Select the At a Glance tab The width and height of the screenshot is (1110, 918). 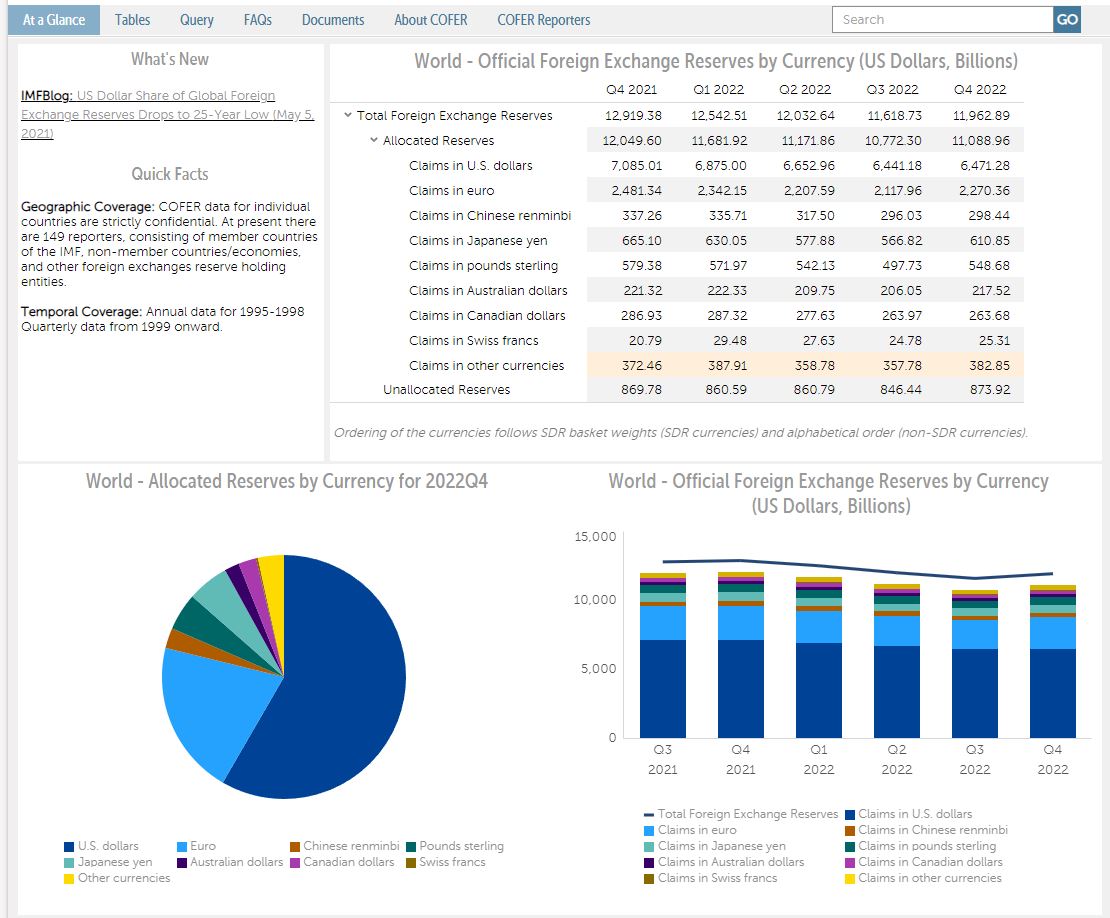54,20
